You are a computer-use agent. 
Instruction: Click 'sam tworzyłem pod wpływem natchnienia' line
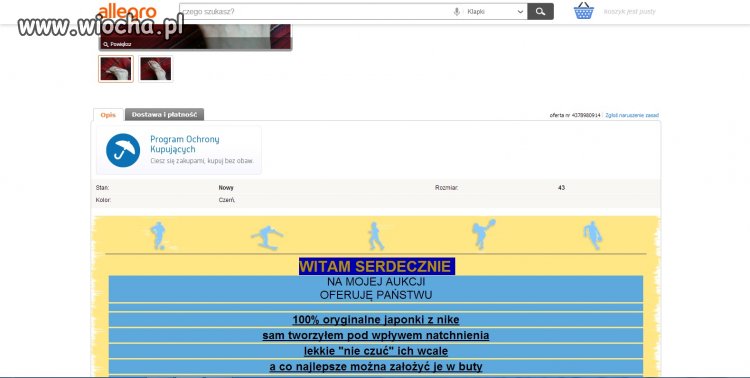click(375, 335)
